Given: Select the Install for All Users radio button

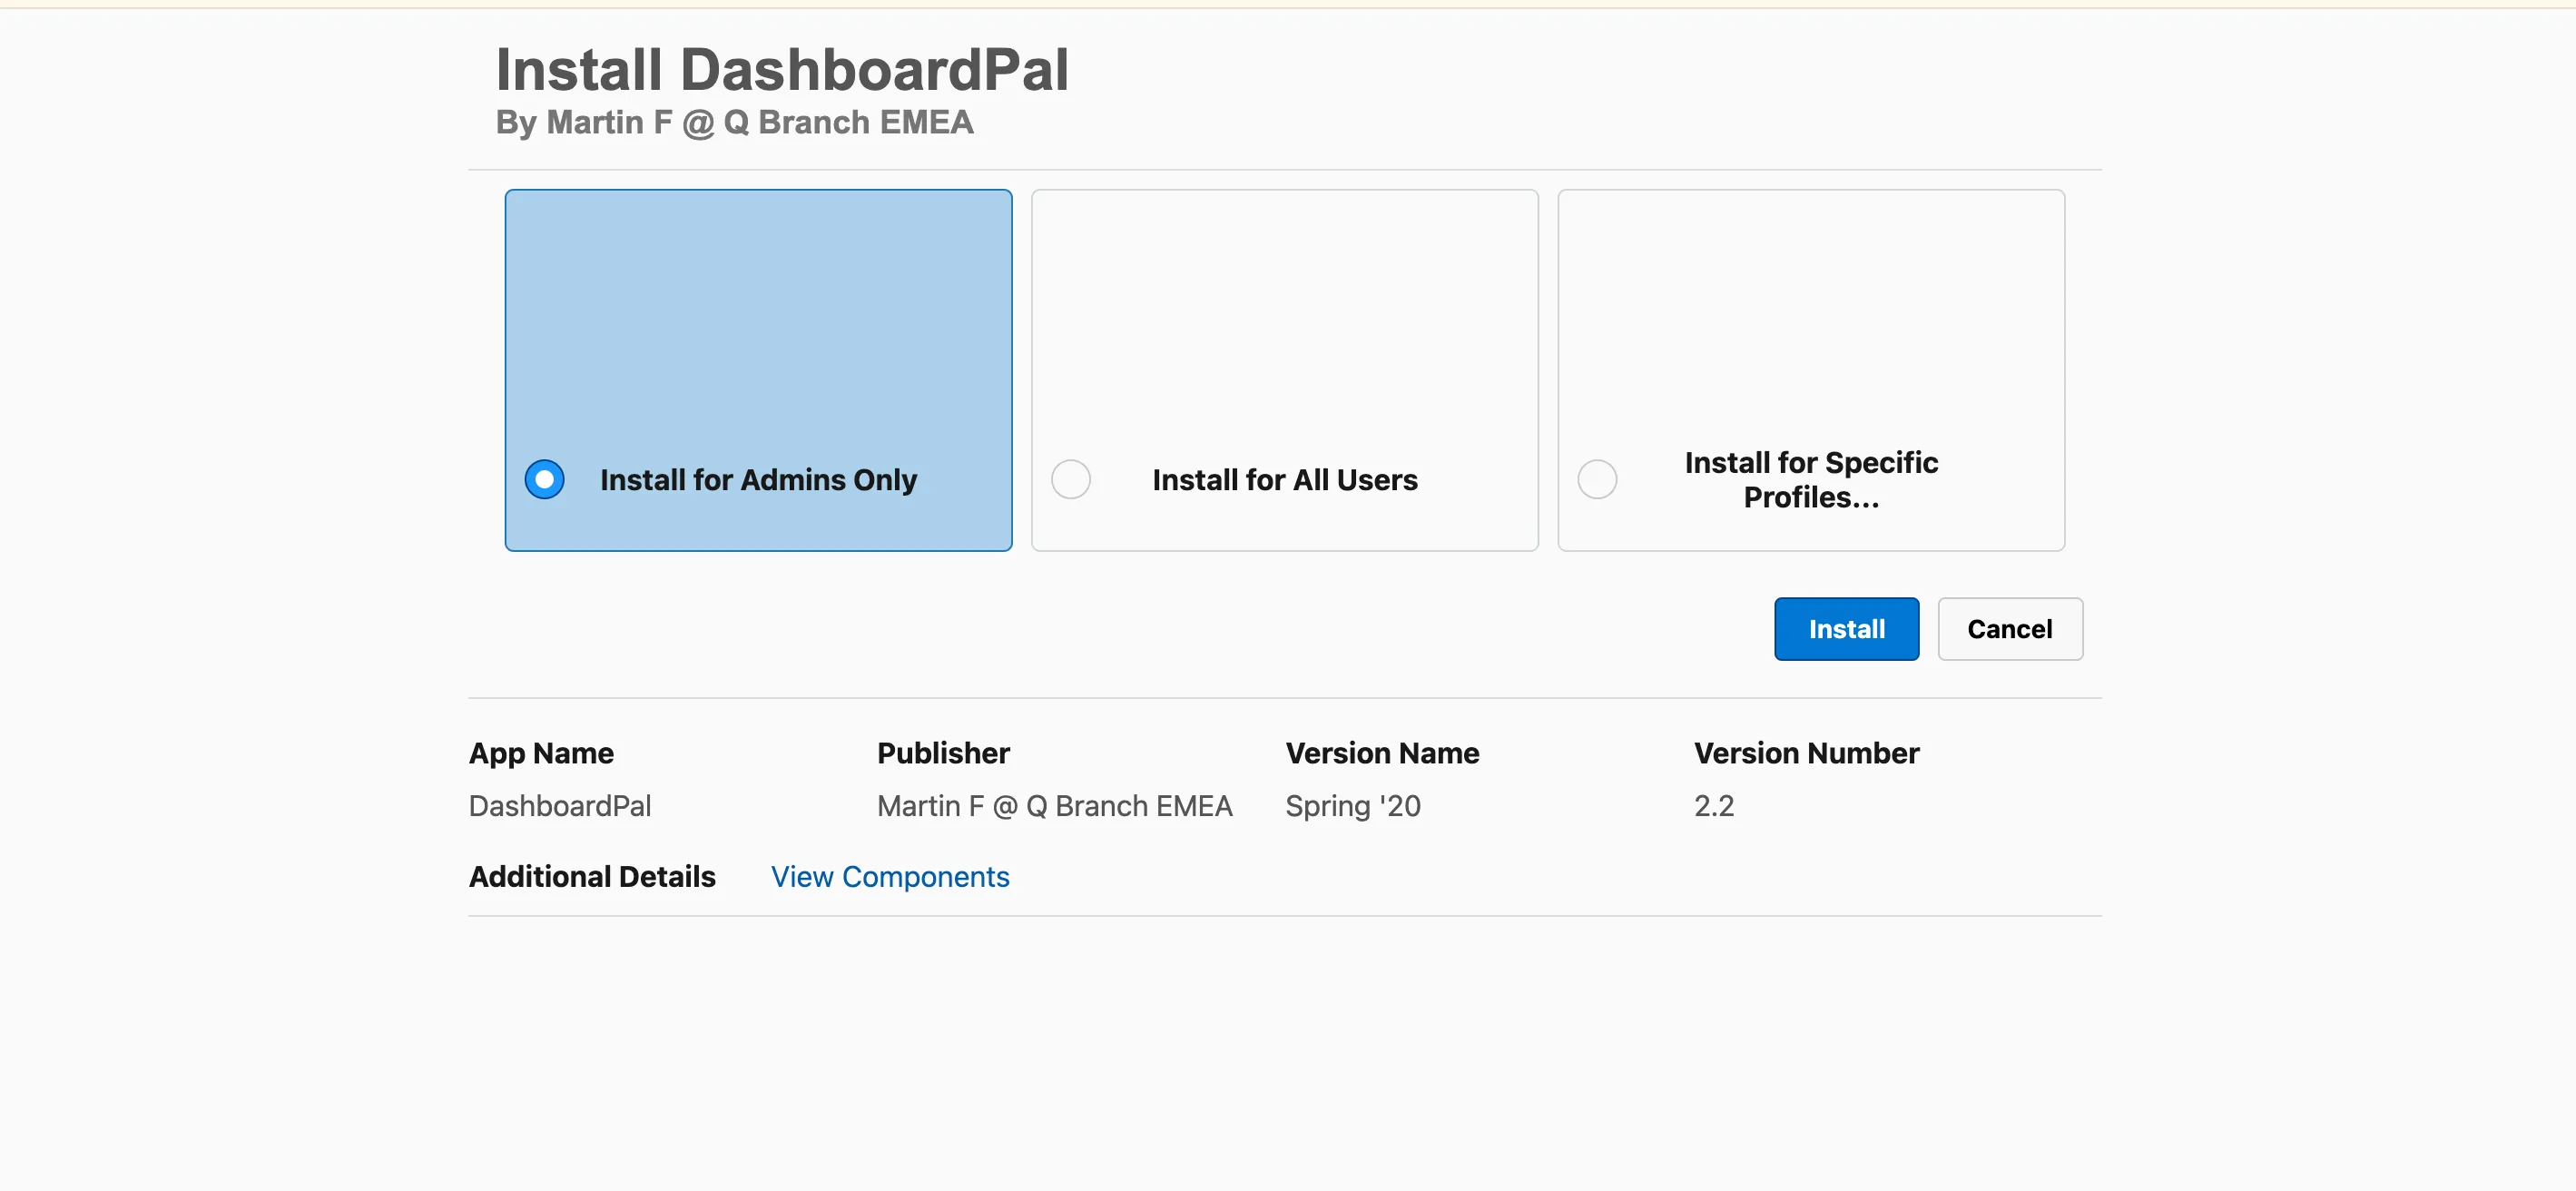Looking at the screenshot, I should coord(1070,479).
